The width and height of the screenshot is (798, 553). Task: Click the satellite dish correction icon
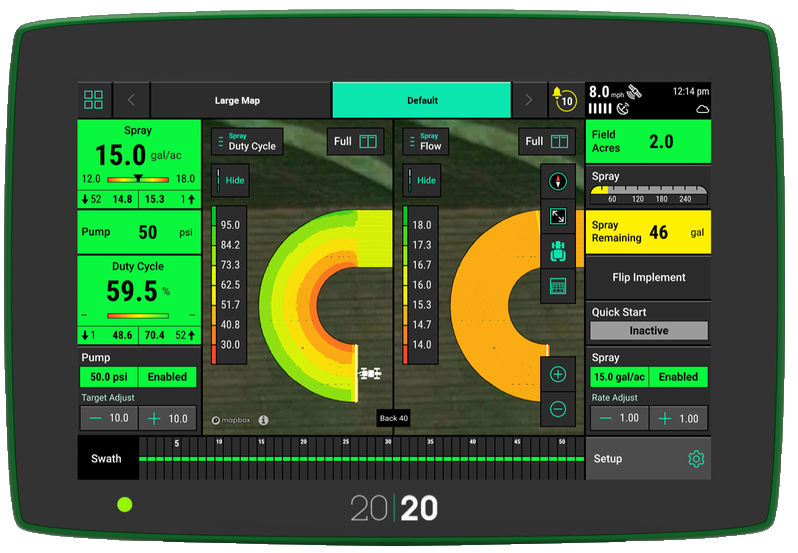pos(622,108)
